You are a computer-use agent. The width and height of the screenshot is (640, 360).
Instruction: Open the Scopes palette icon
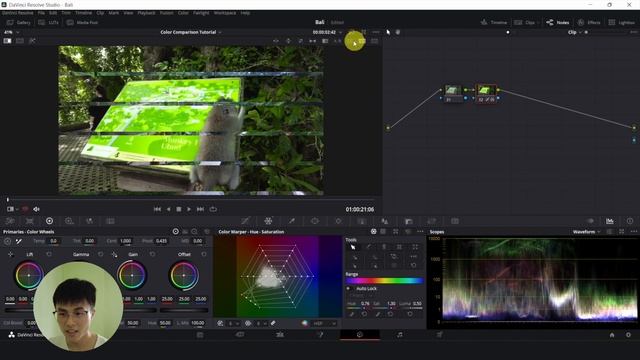[x=610, y=221]
